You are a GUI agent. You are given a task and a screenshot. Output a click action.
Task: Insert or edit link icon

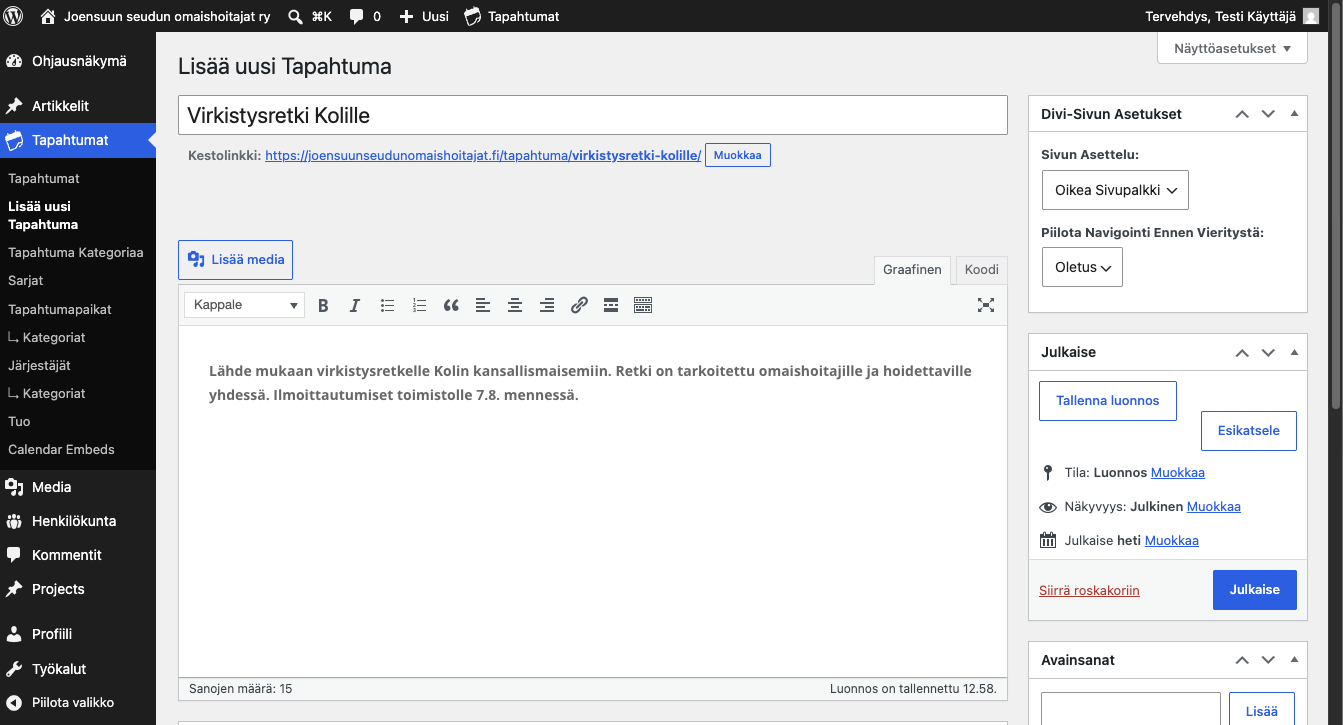[579, 305]
